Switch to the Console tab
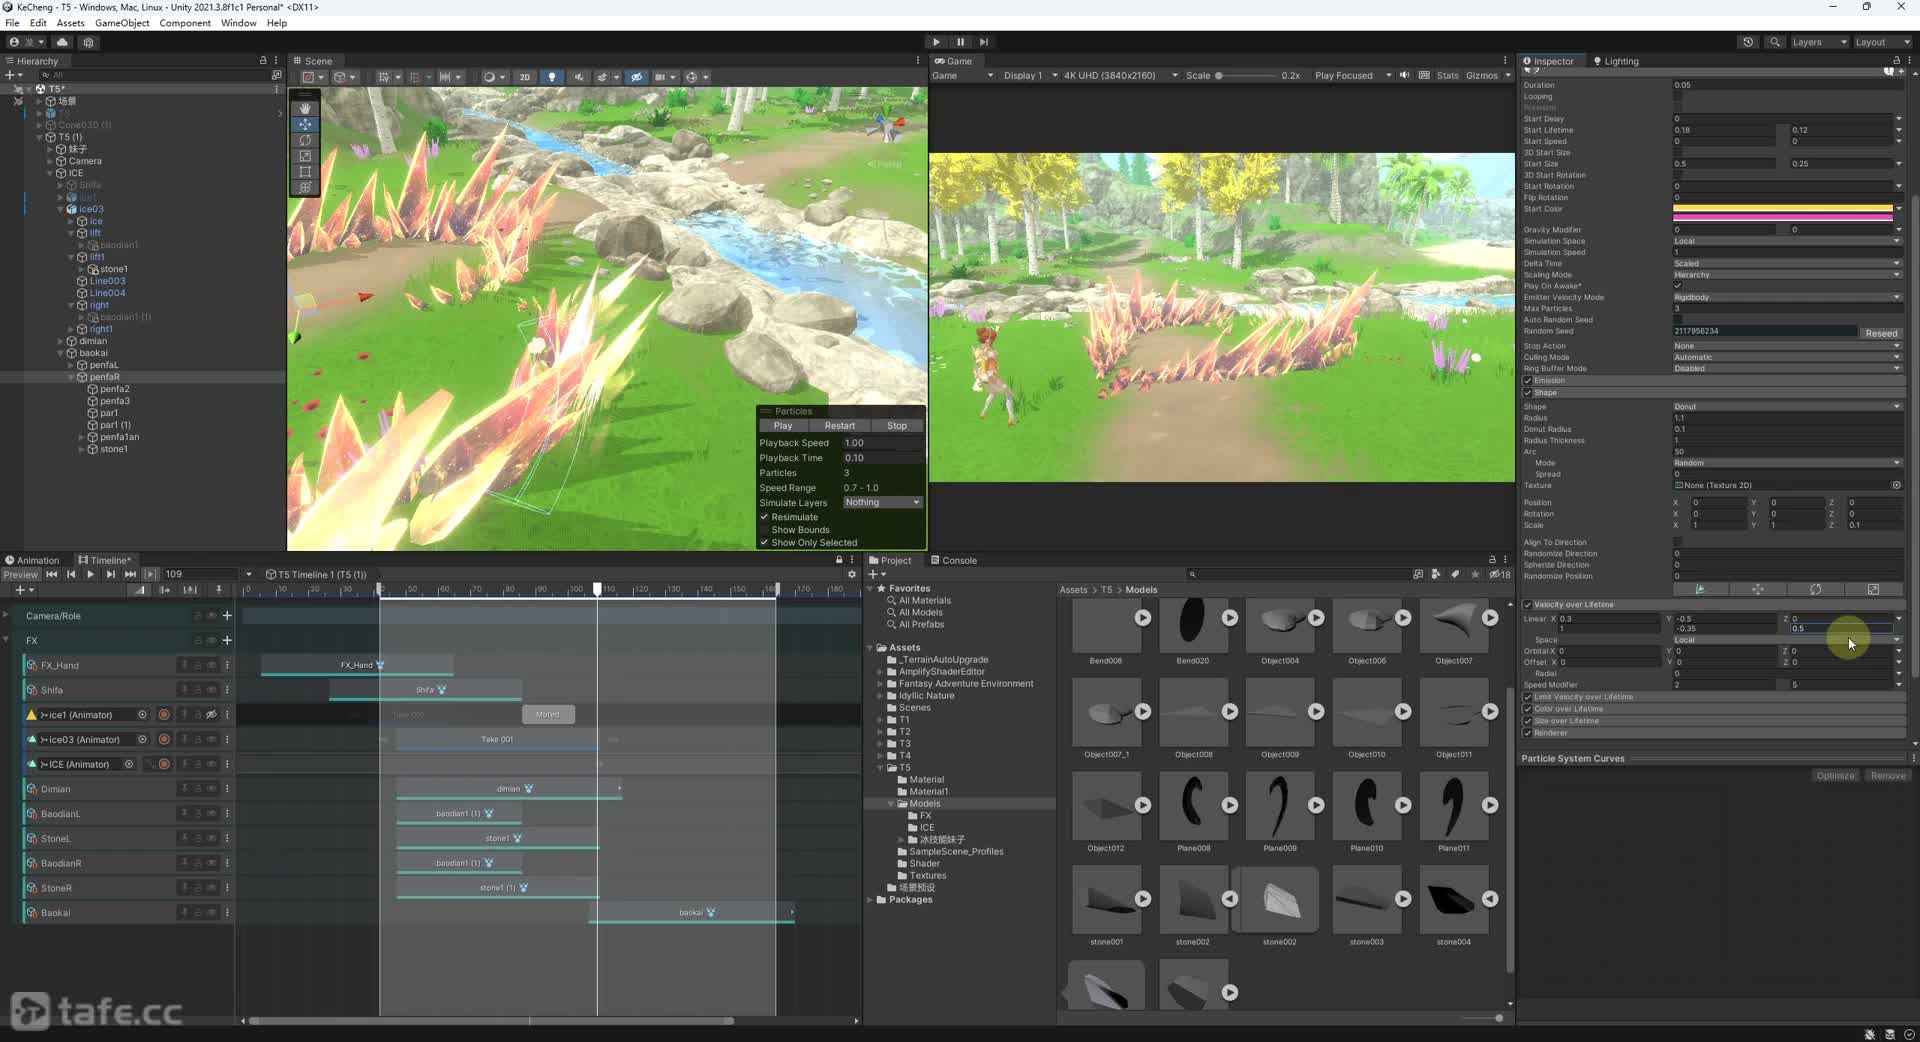The image size is (1920, 1042). click(x=954, y=560)
